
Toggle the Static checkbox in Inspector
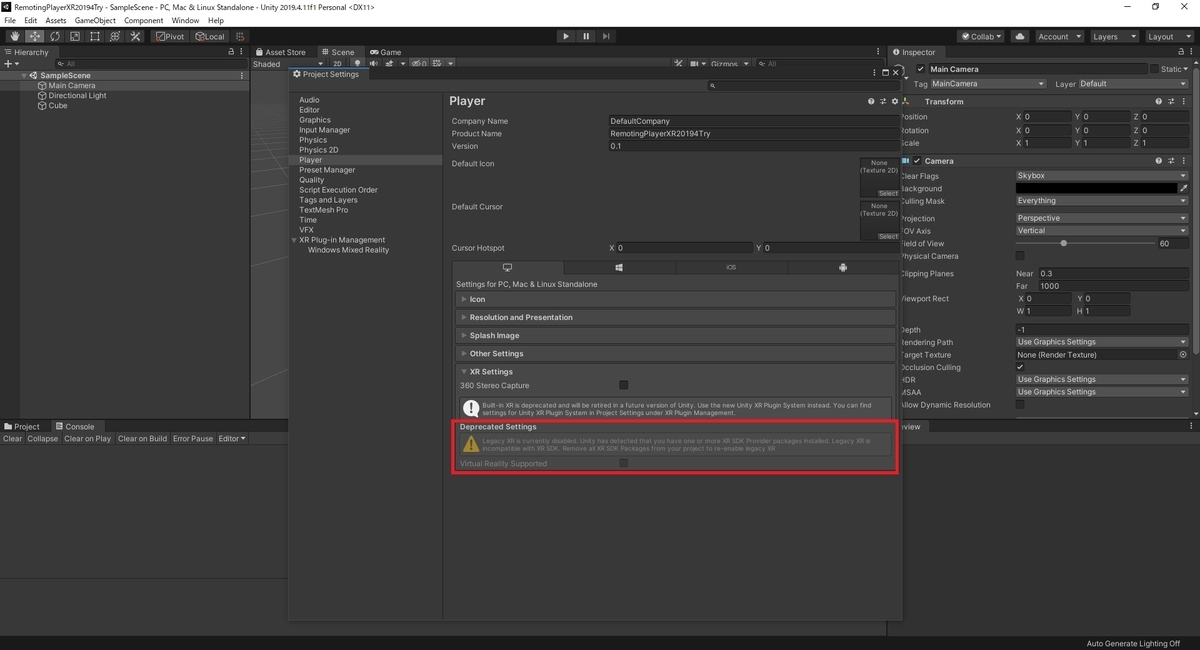[1154, 69]
